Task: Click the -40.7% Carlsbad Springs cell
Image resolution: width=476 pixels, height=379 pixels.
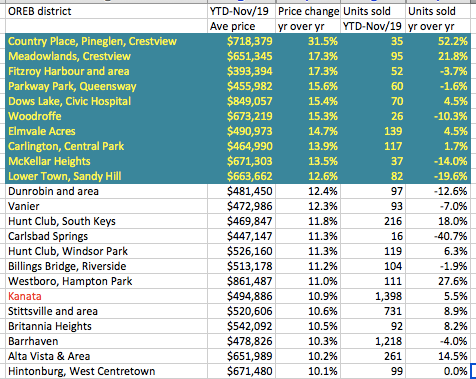Action: click(x=438, y=236)
